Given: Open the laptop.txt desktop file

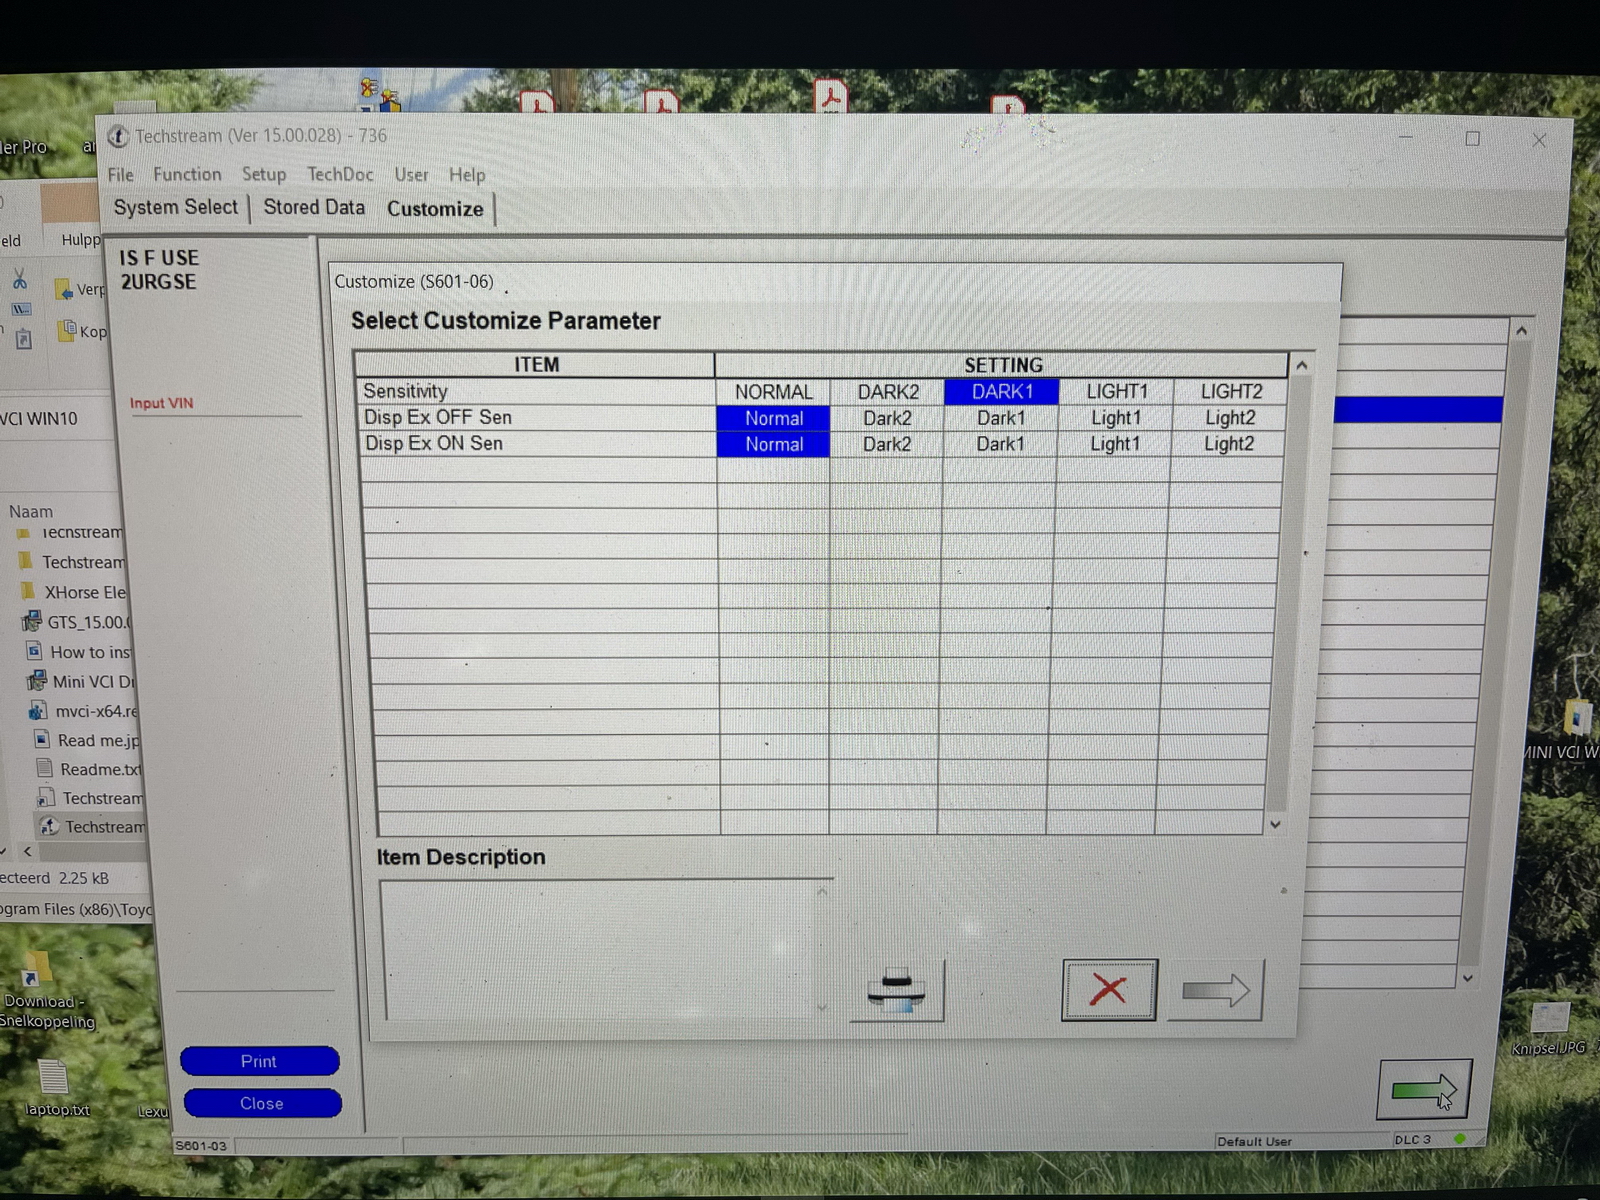Looking at the screenshot, I should point(54,1086).
